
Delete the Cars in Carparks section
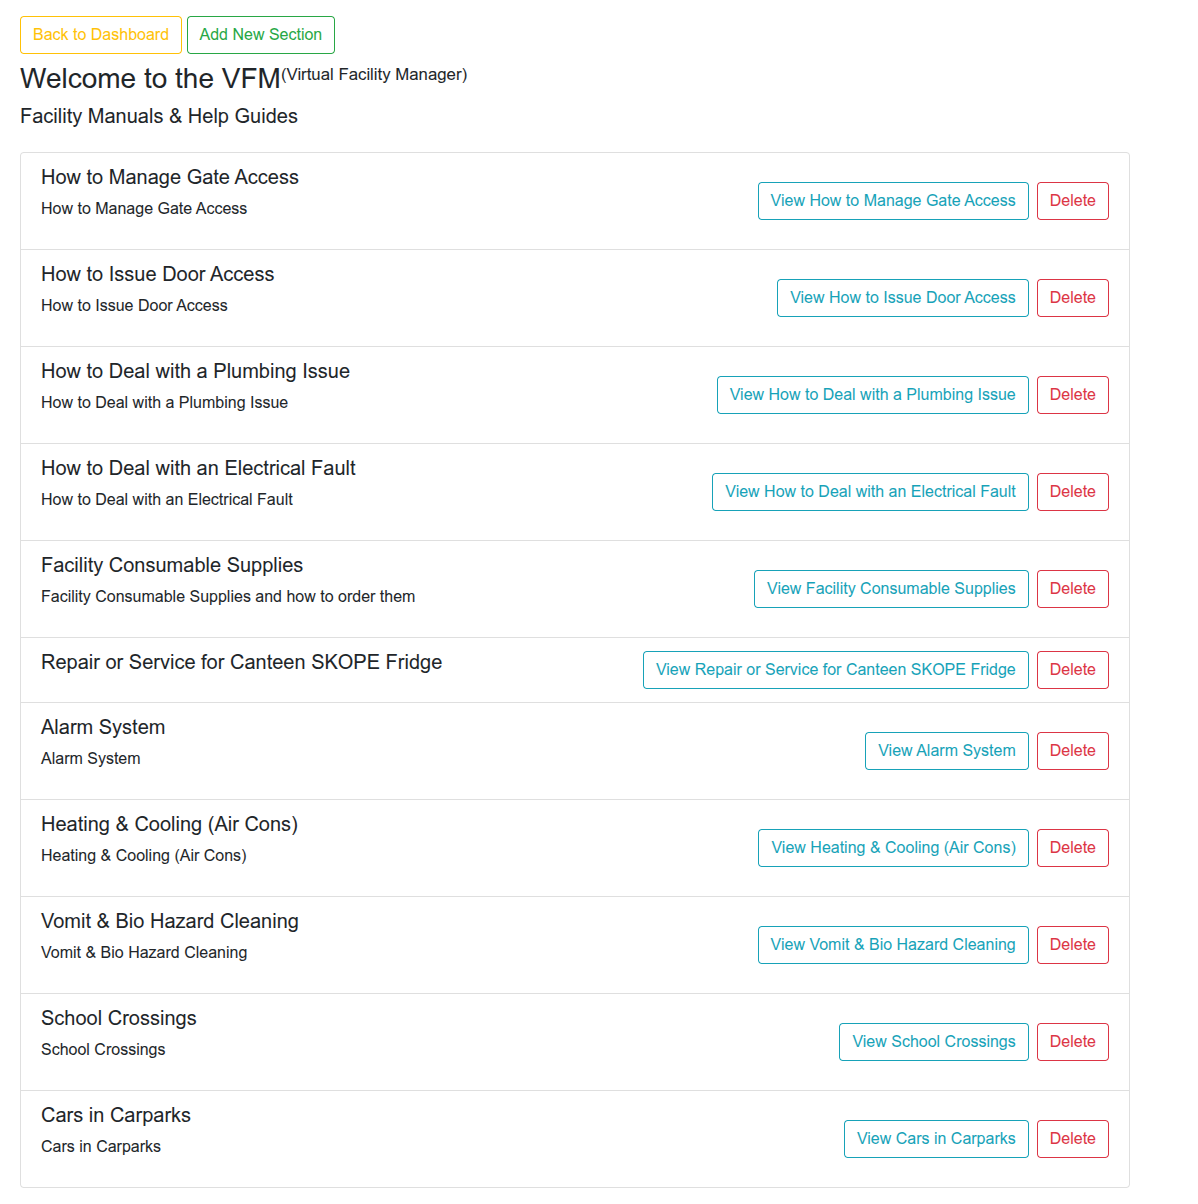pos(1073,1139)
